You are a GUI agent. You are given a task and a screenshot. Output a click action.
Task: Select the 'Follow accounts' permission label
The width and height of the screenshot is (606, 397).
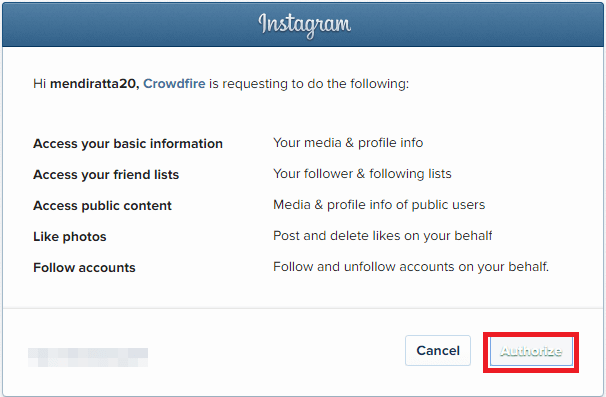pyautogui.click(x=84, y=268)
